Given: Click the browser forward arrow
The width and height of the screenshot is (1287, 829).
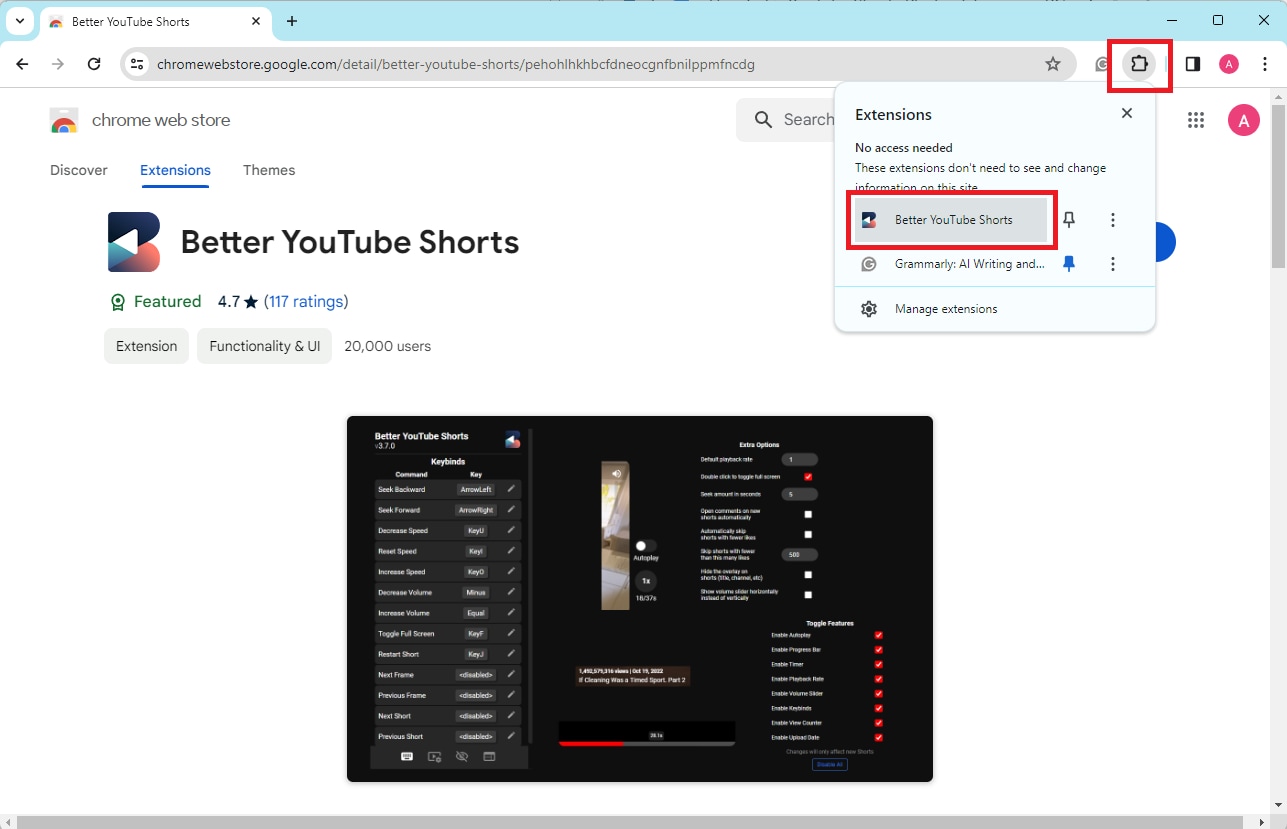Looking at the screenshot, I should click(58, 64).
